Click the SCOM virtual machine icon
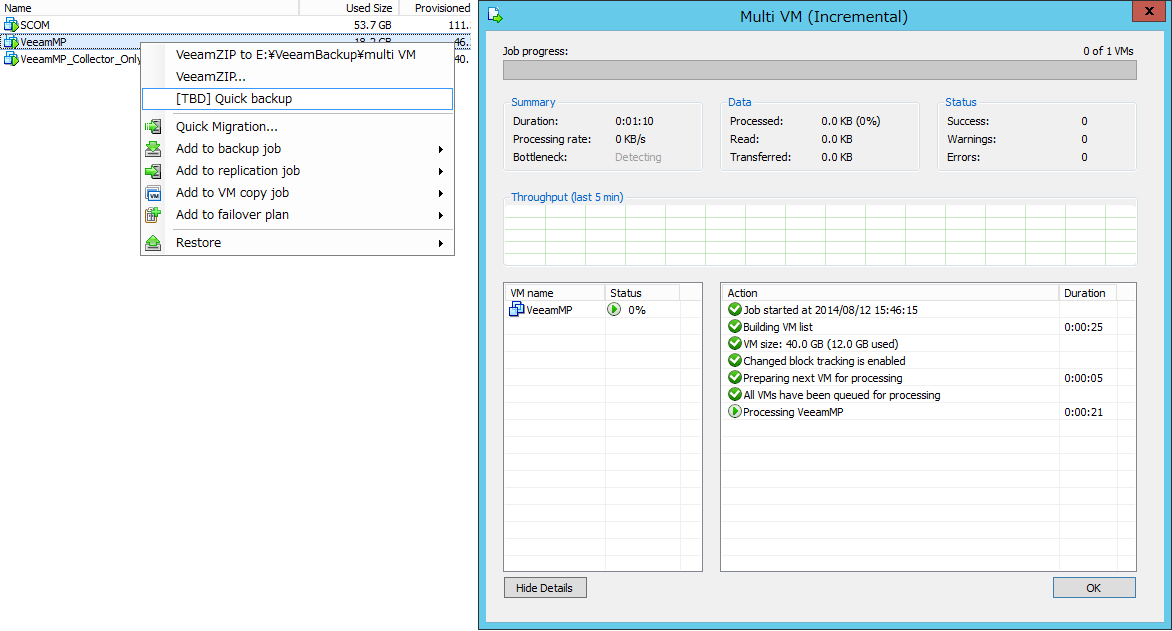 [x=11, y=25]
